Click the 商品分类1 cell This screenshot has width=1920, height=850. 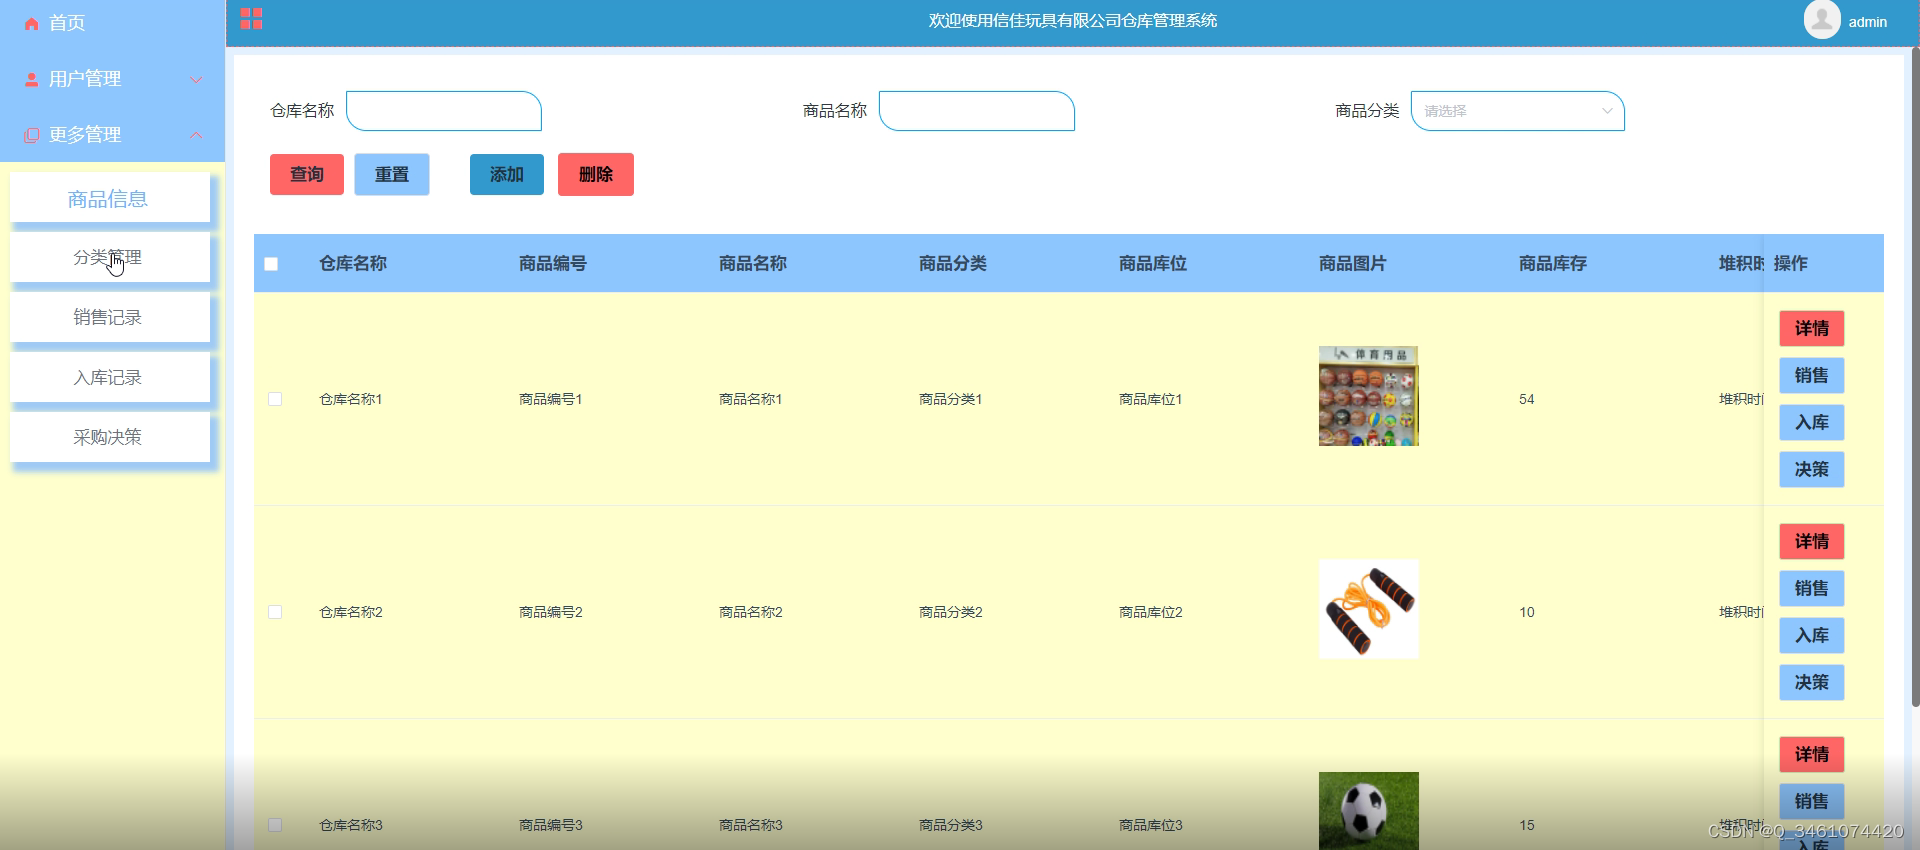(951, 399)
